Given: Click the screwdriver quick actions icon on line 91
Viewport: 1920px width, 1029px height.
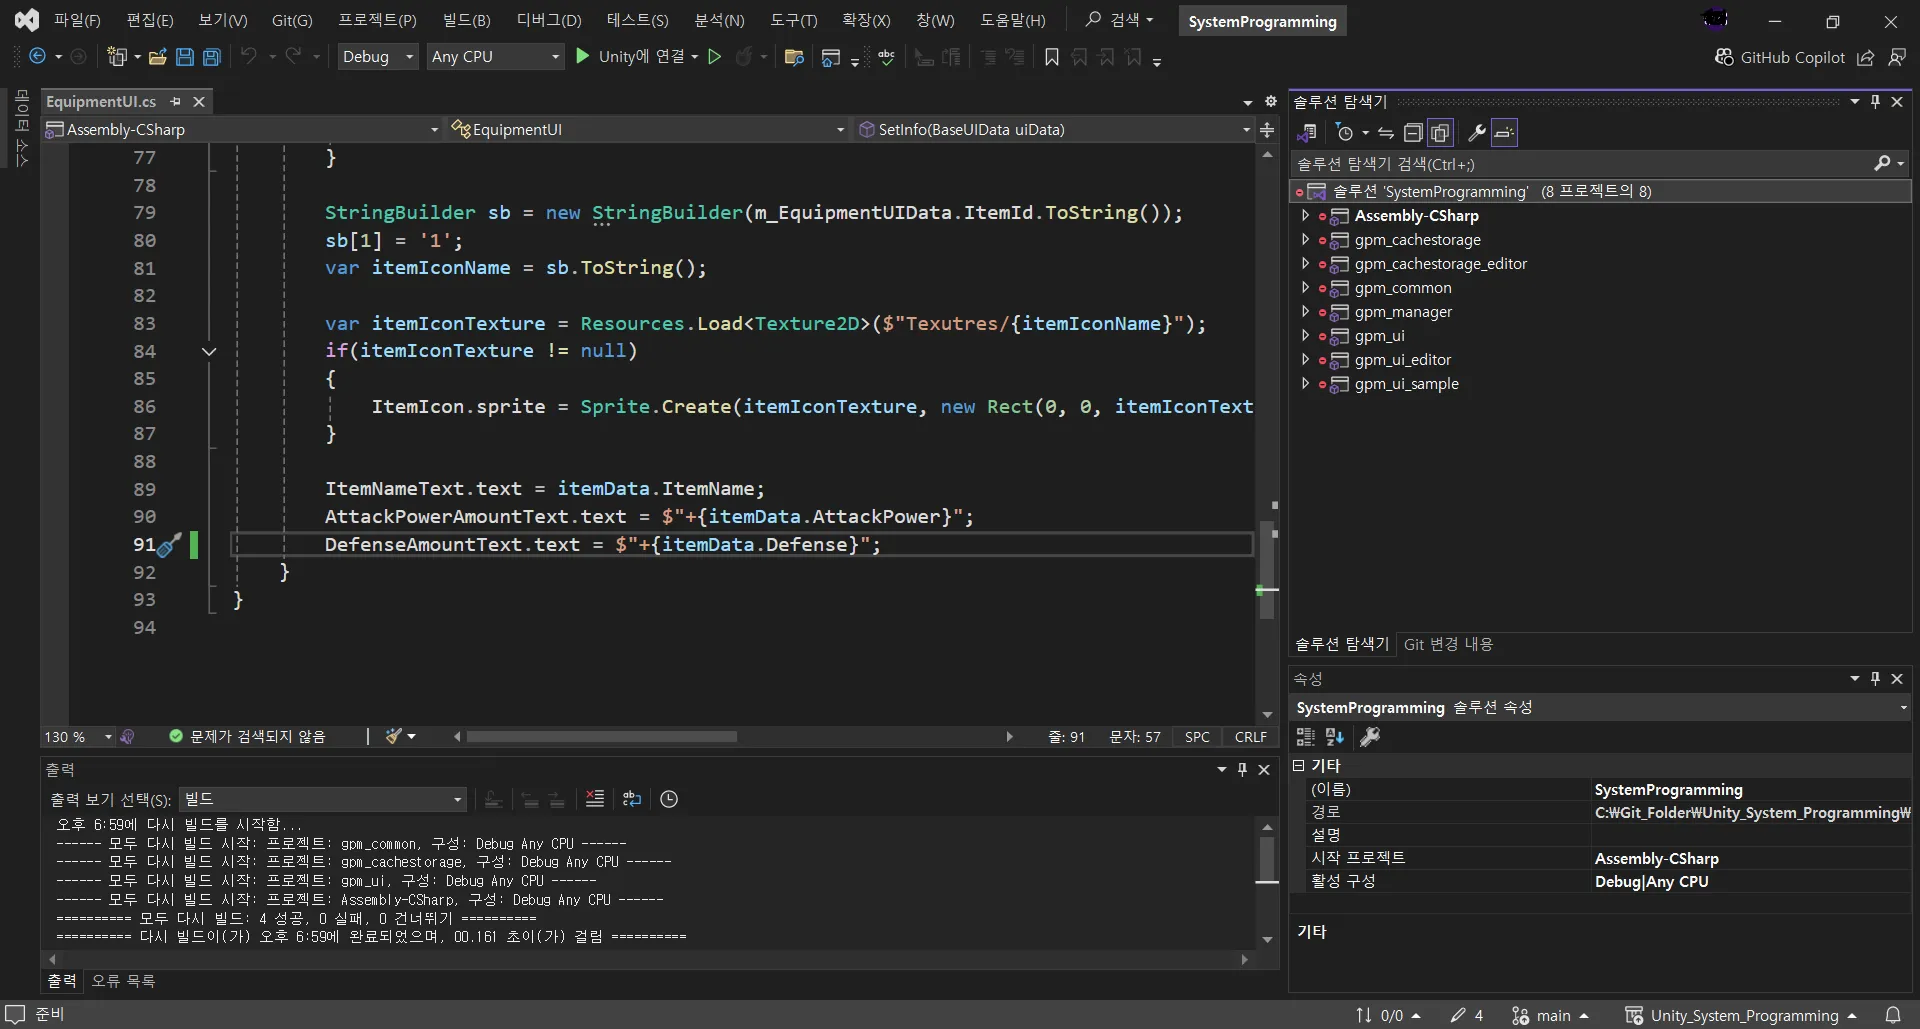Looking at the screenshot, I should [170, 545].
